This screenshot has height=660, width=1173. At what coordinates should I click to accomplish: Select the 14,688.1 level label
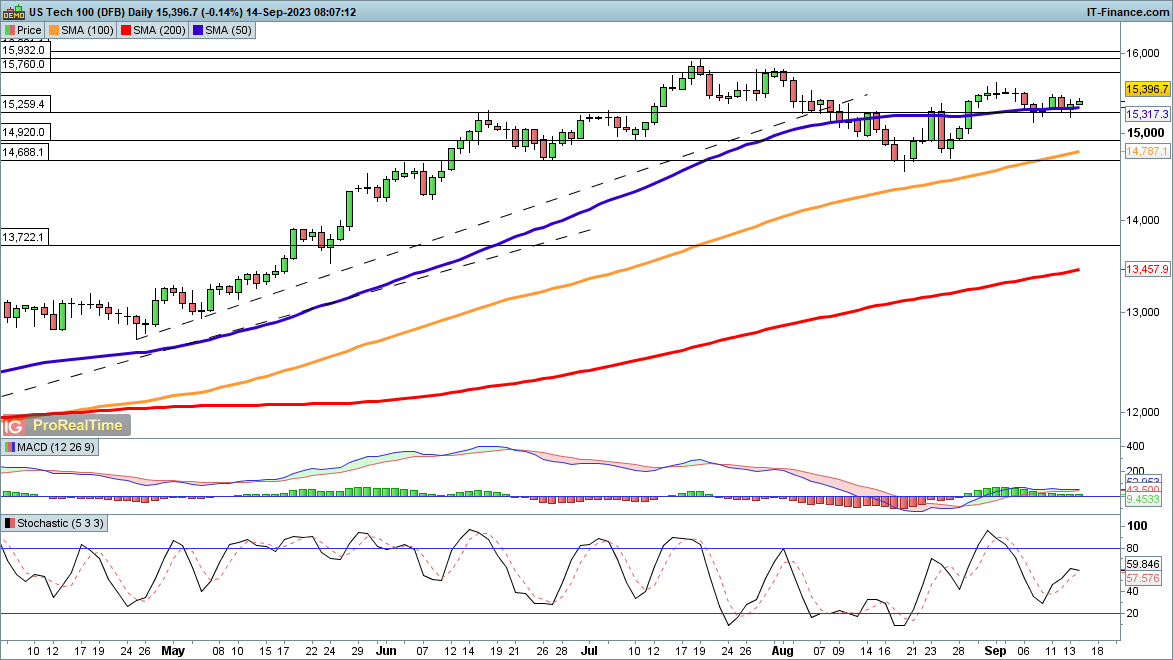(x=25, y=152)
